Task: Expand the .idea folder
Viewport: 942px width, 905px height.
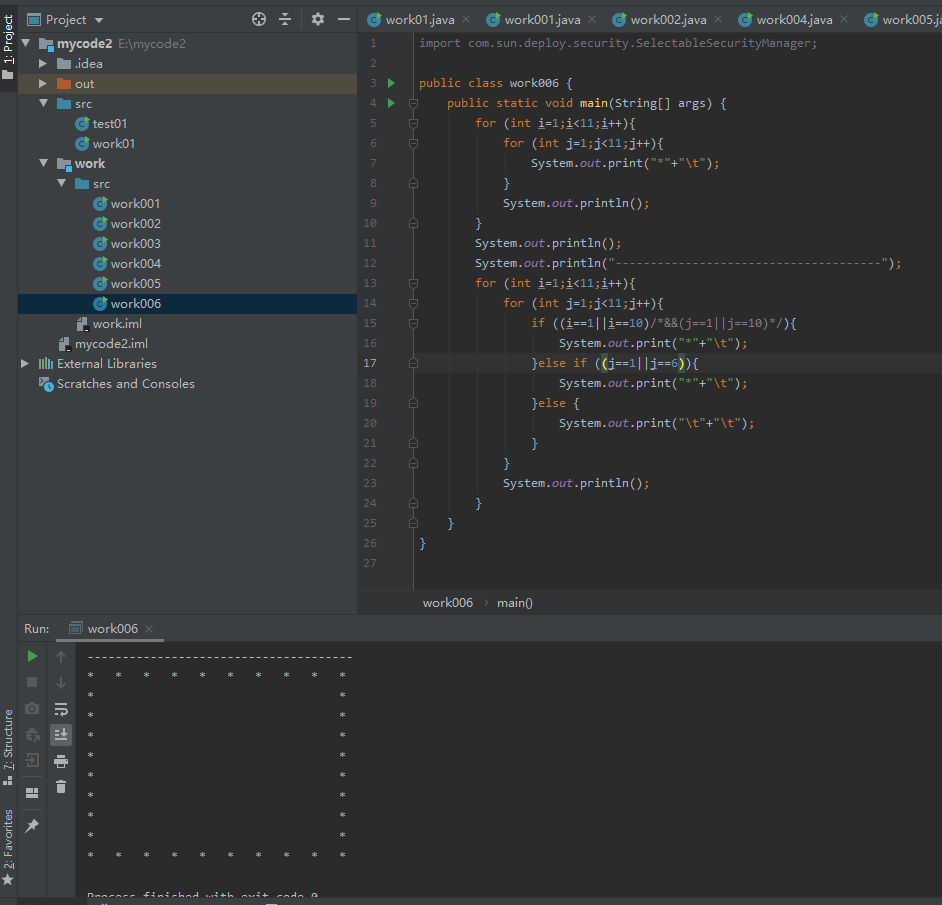Action: [x=43, y=63]
